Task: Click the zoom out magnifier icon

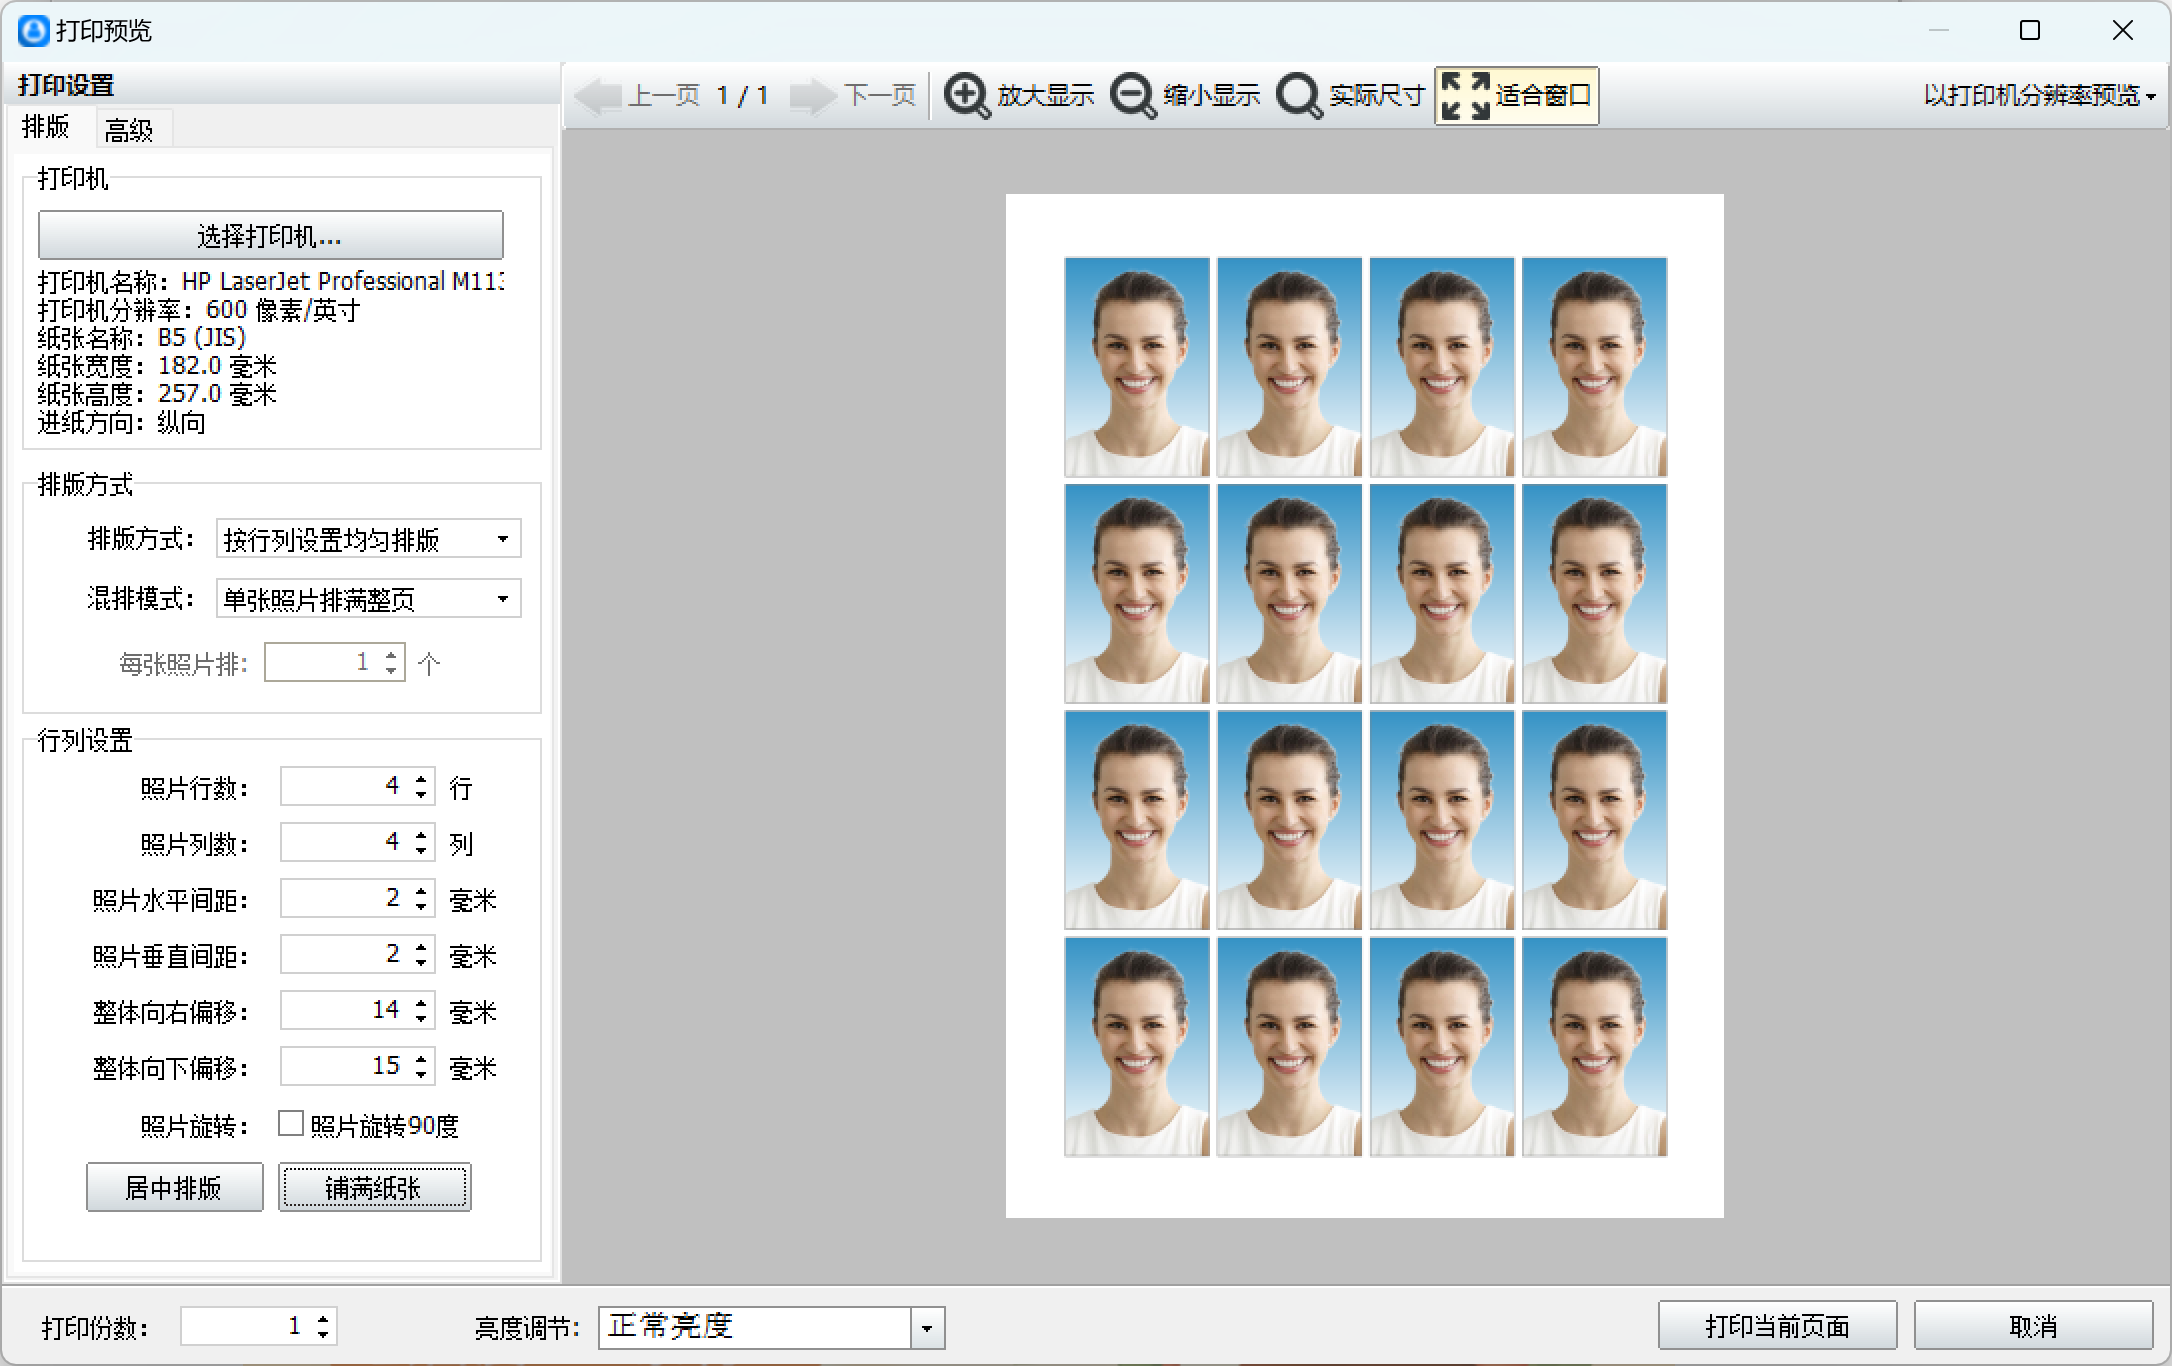Action: tap(1133, 96)
